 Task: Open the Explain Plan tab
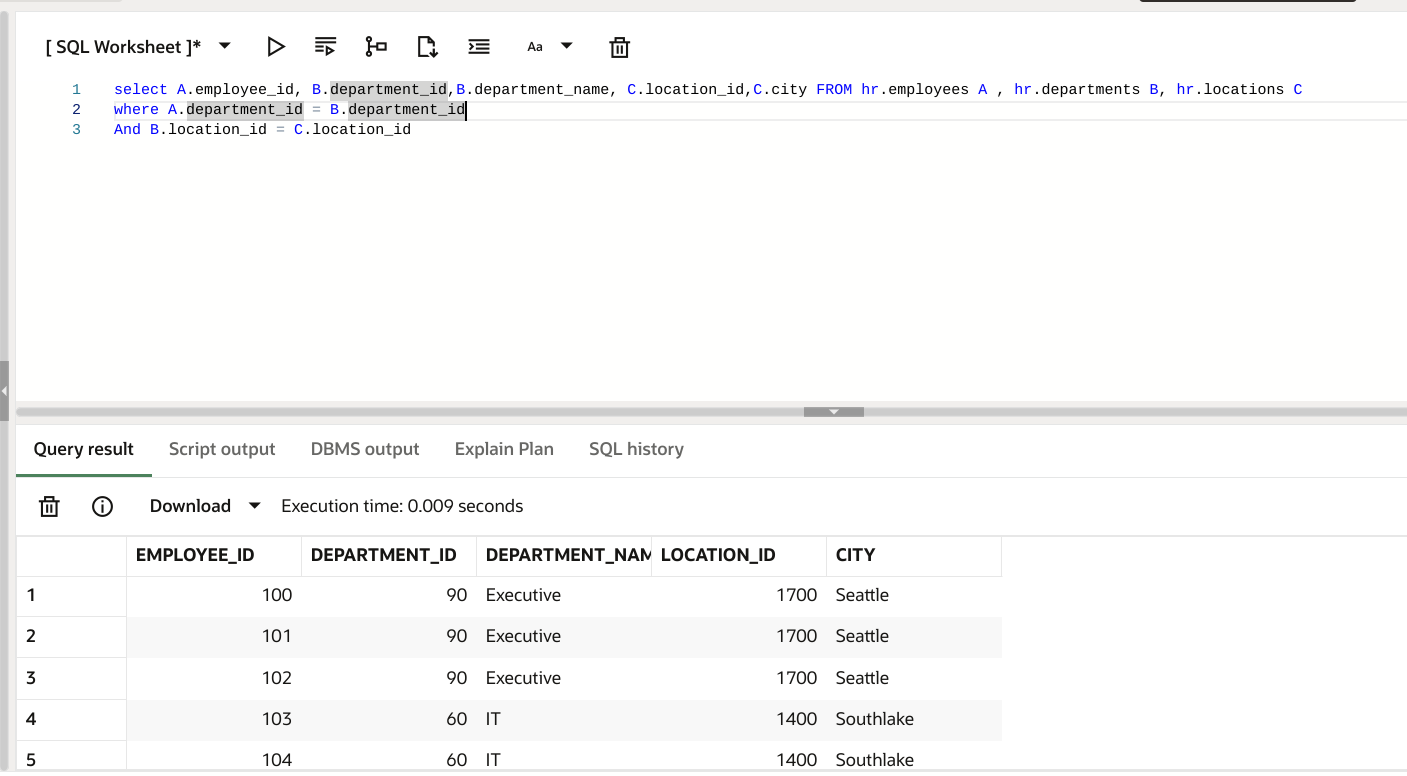(x=504, y=449)
